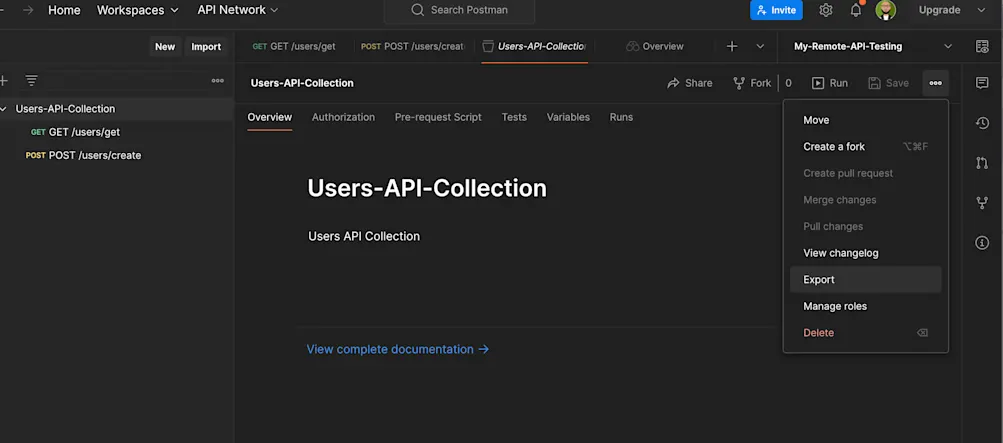1003x443 pixels.
Task: Open the Comments icon in right sidebar
Action: [982, 82]
